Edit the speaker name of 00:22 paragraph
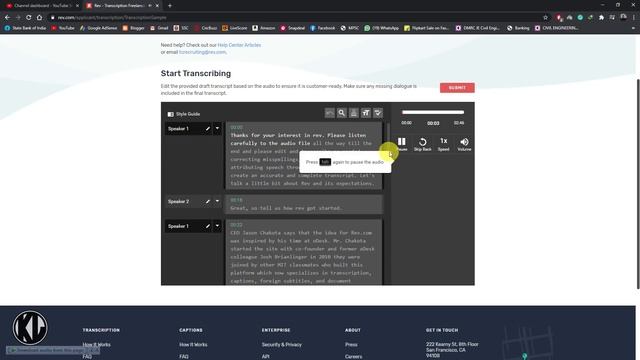This screenshot has height=360, width=640. (x=207, y=226)
